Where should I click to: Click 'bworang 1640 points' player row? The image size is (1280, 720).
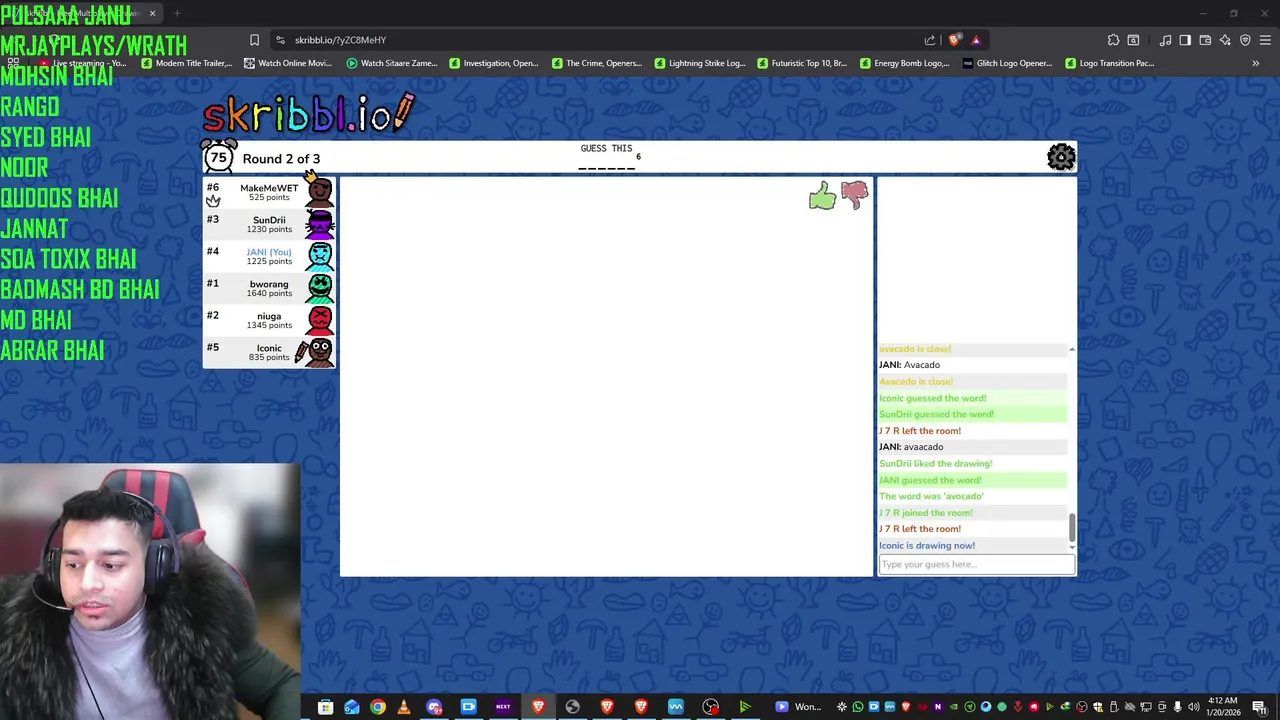pos(269,288)
